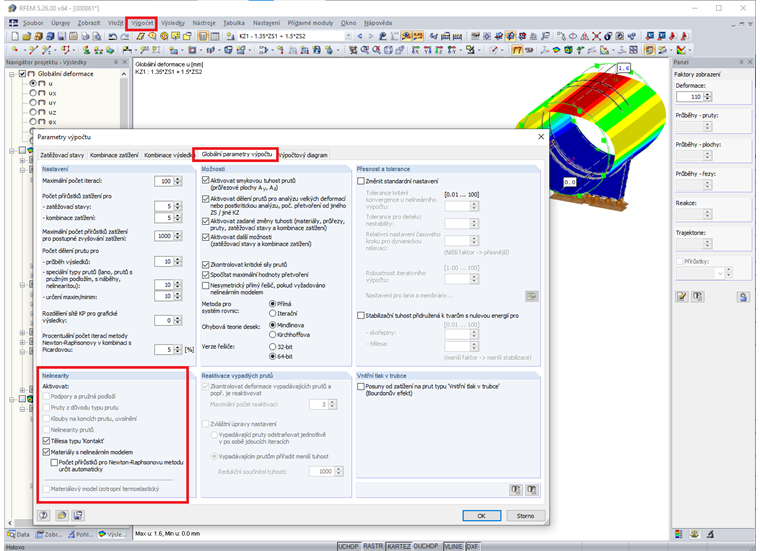Click the Help question mark icon in dialog

coord(44,515)
